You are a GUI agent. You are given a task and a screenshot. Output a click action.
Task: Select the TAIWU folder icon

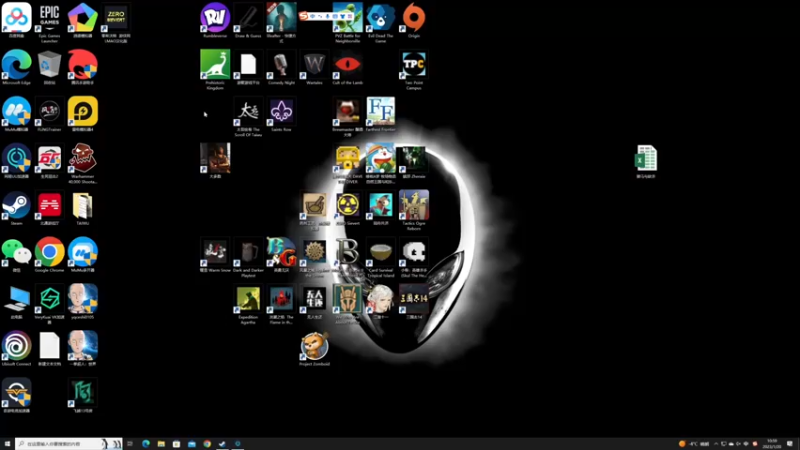point(83,205)
